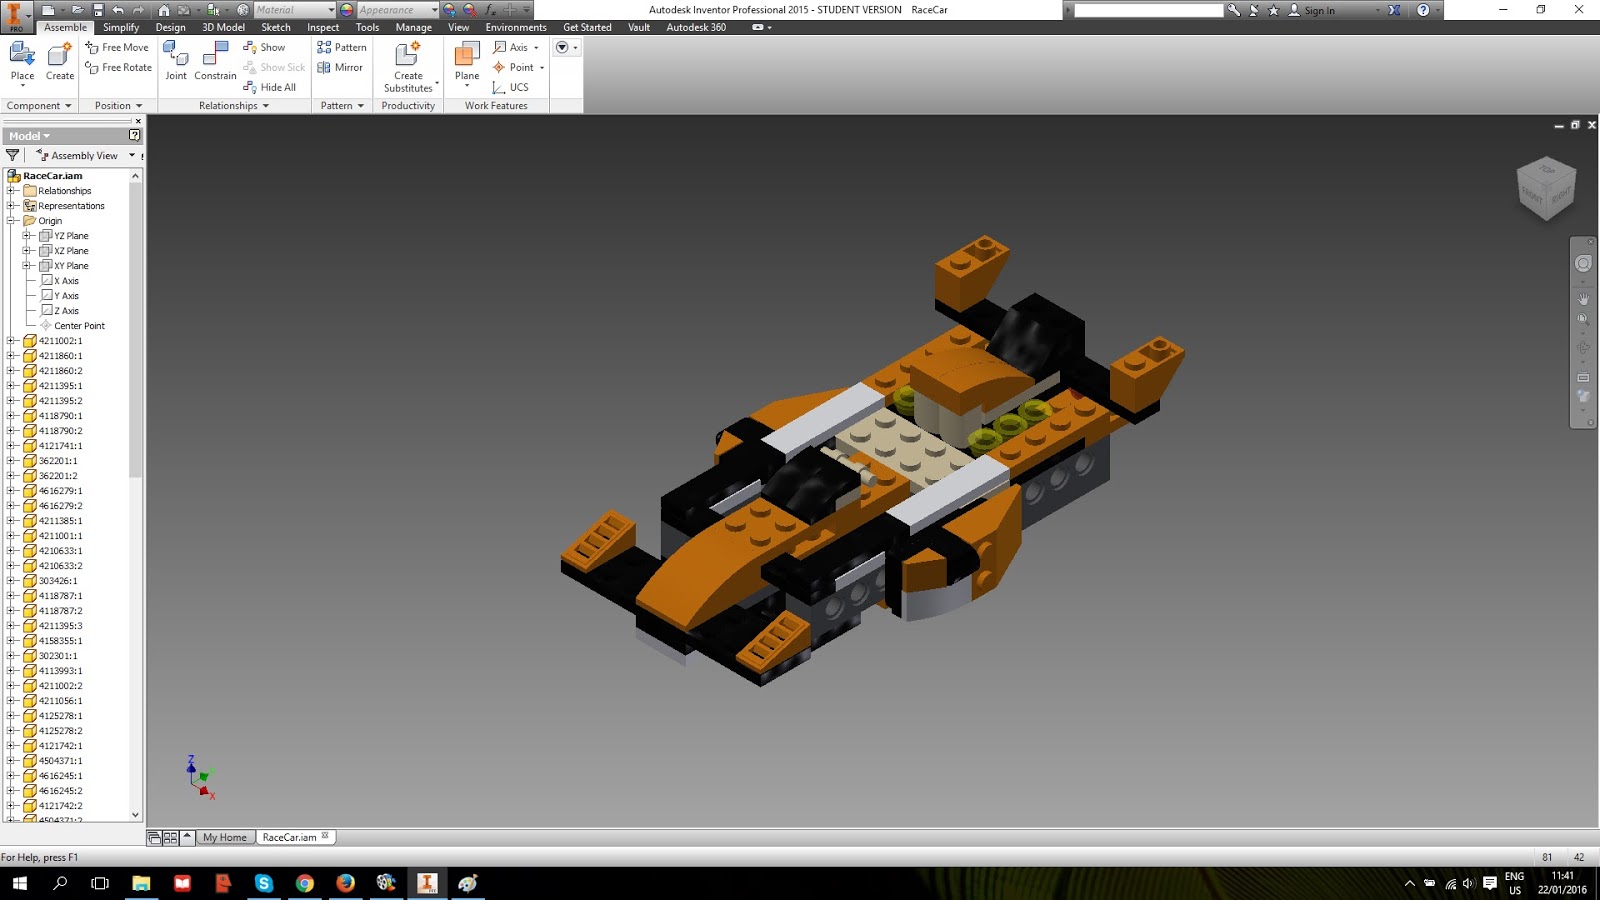Open Skype from the taskbar
The height and width of the screenshot is (900, 1600).
click(263, 883)
